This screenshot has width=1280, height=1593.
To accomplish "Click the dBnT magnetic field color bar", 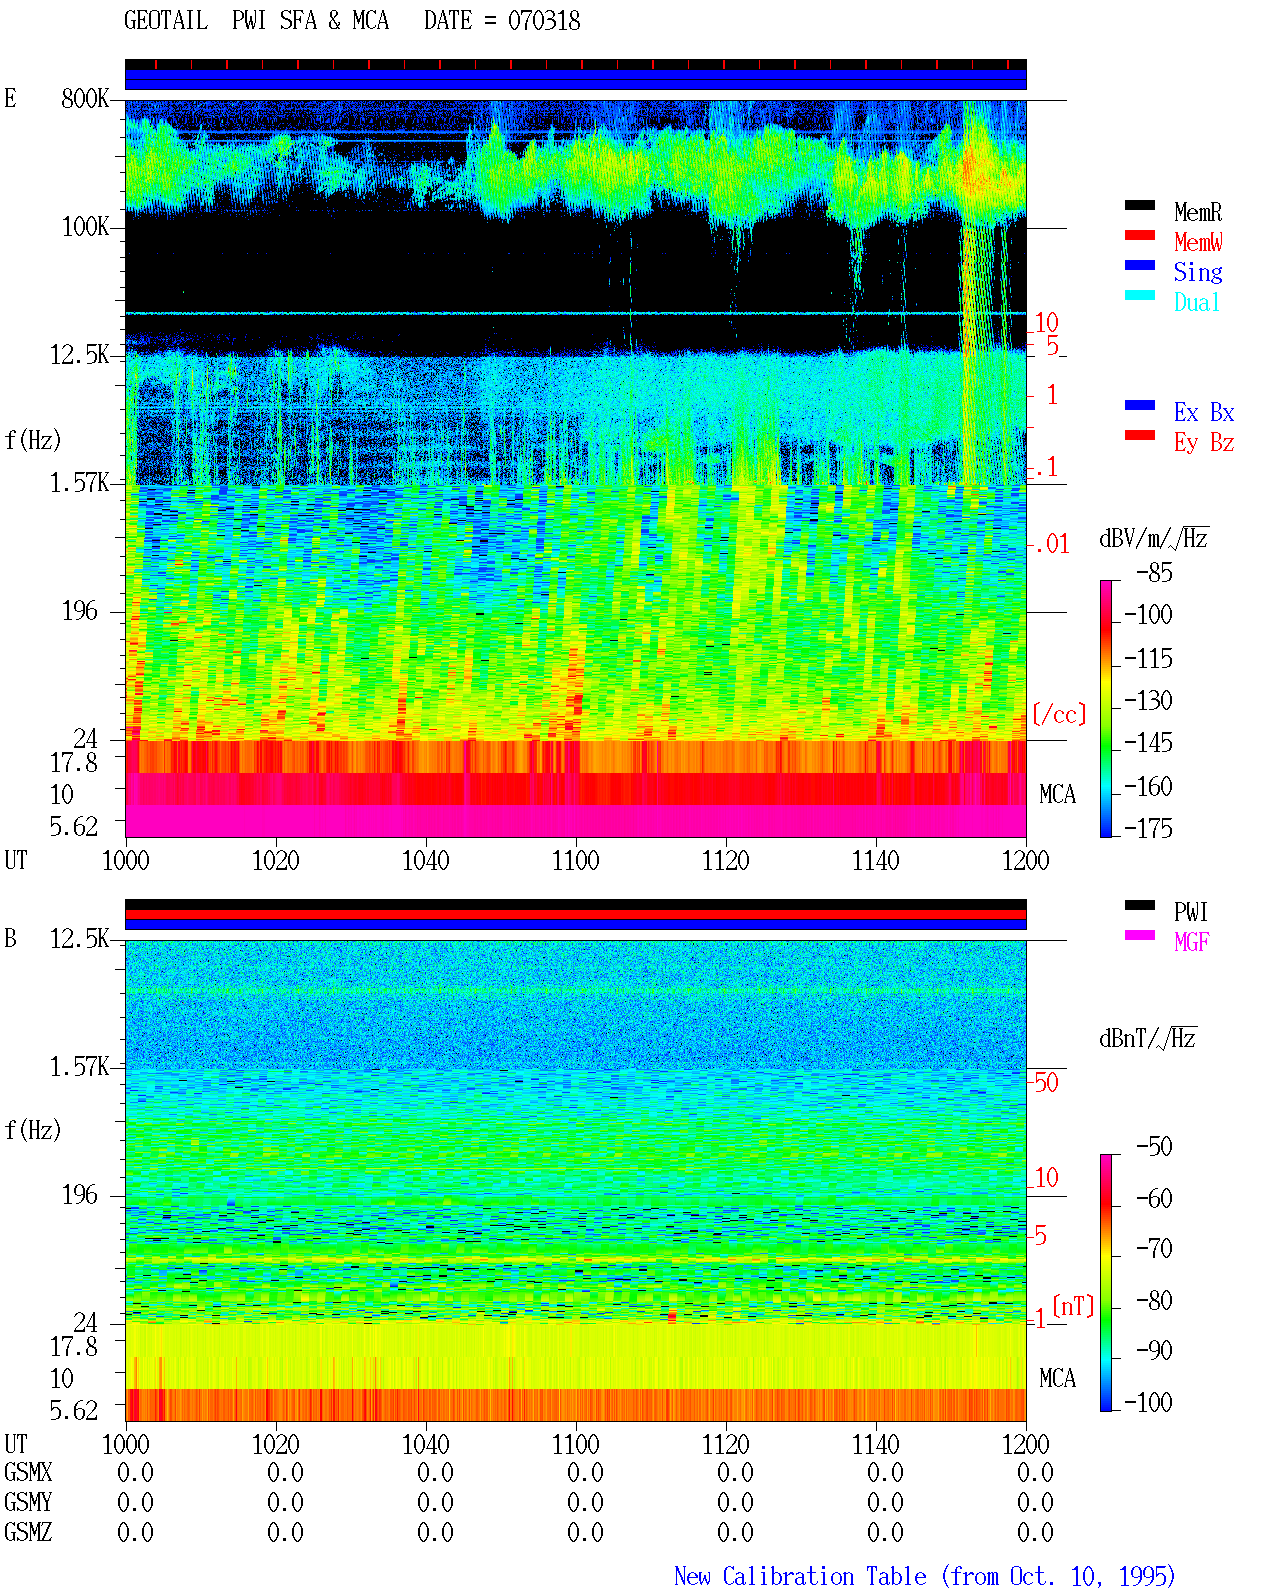I will [x=1106, y=1283].
